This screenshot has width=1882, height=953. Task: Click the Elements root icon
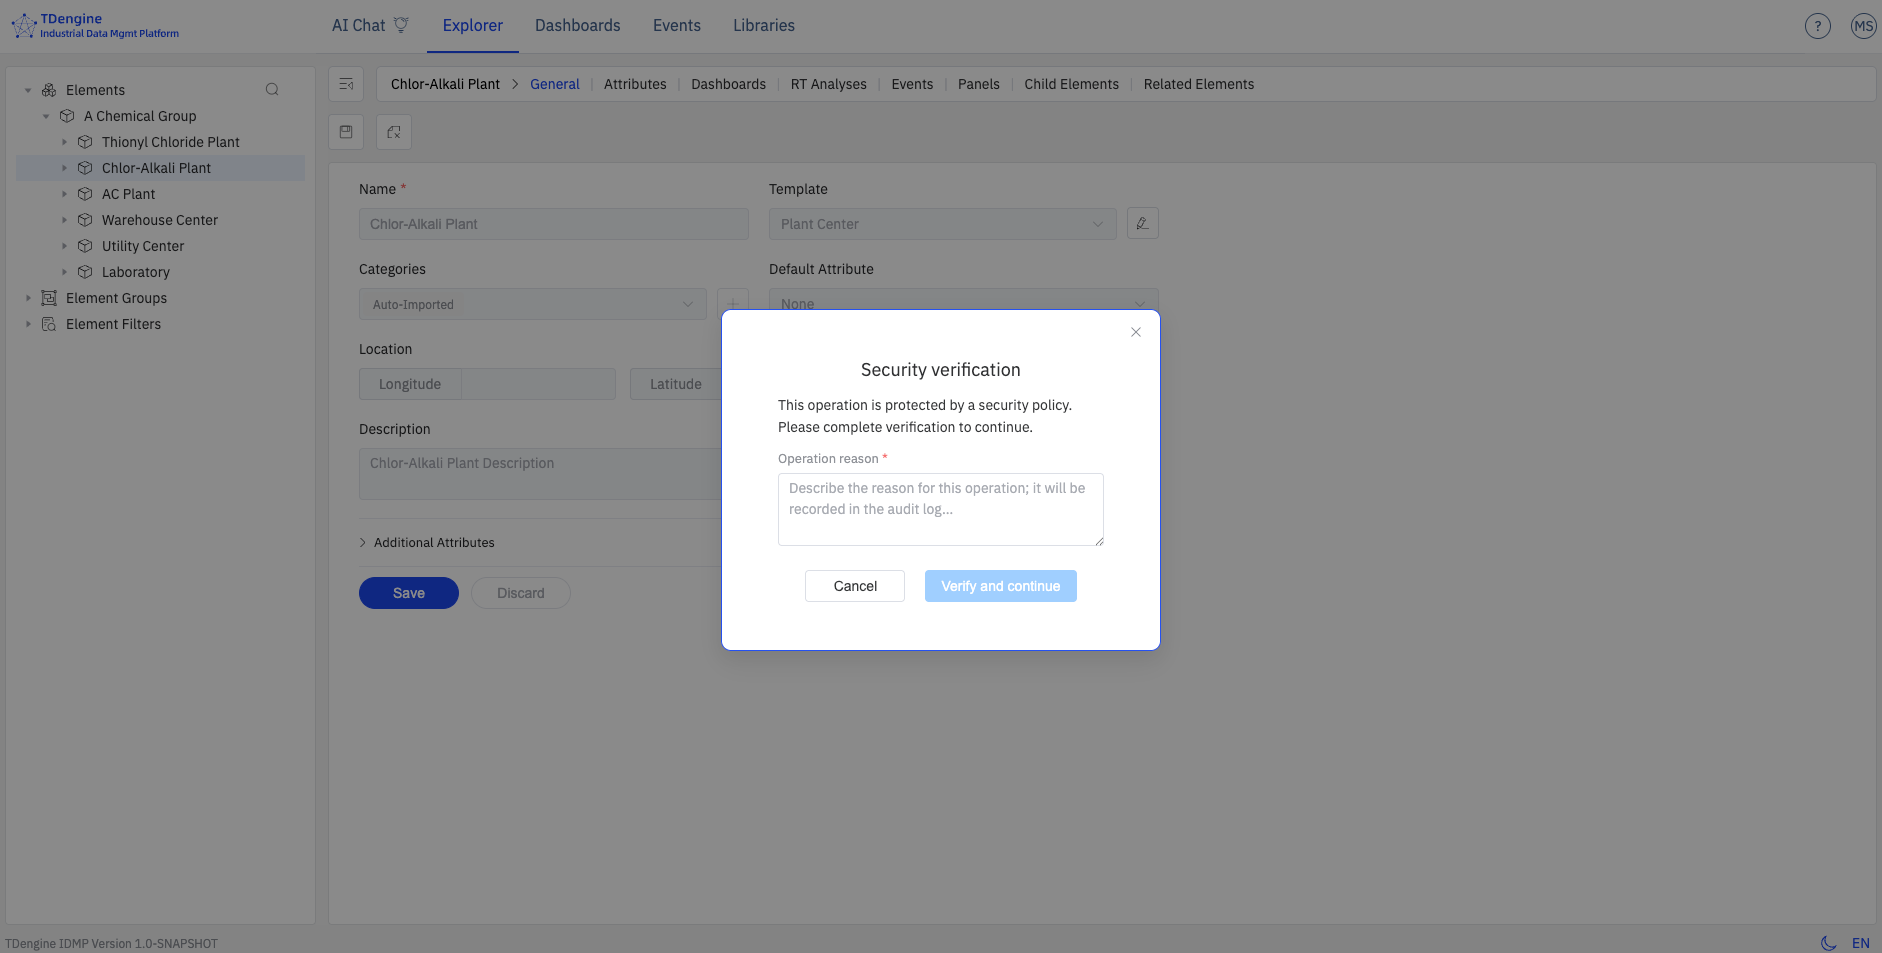point(49,90)
